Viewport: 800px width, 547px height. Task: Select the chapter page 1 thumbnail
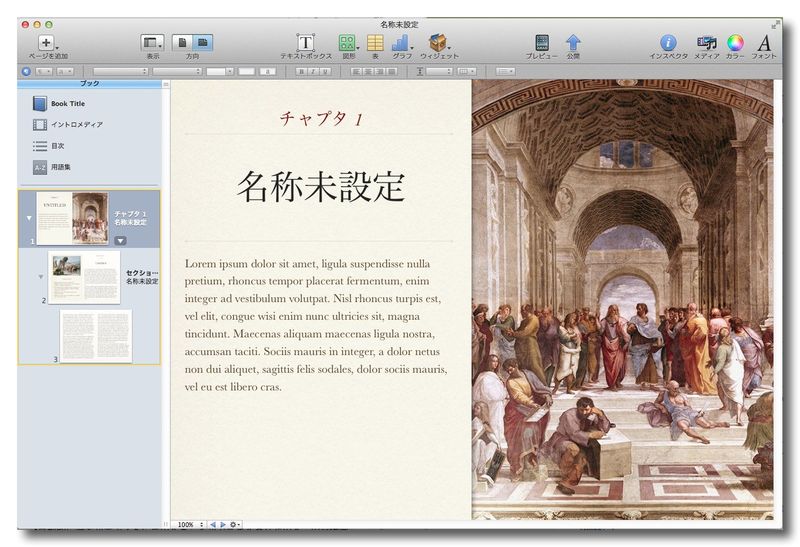(72, 218)
